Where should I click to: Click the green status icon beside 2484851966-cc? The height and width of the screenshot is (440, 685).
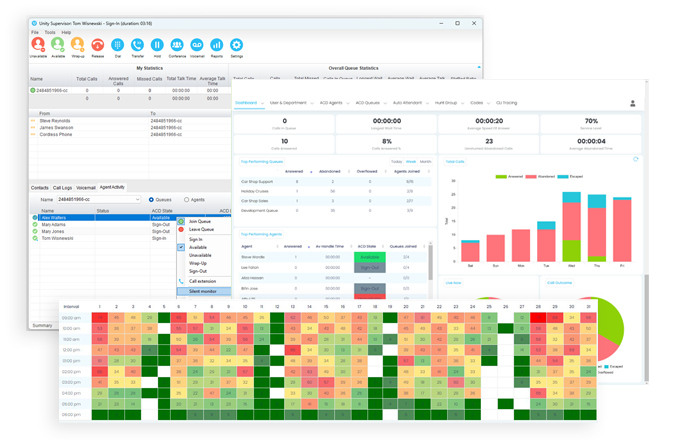point(33,90)
